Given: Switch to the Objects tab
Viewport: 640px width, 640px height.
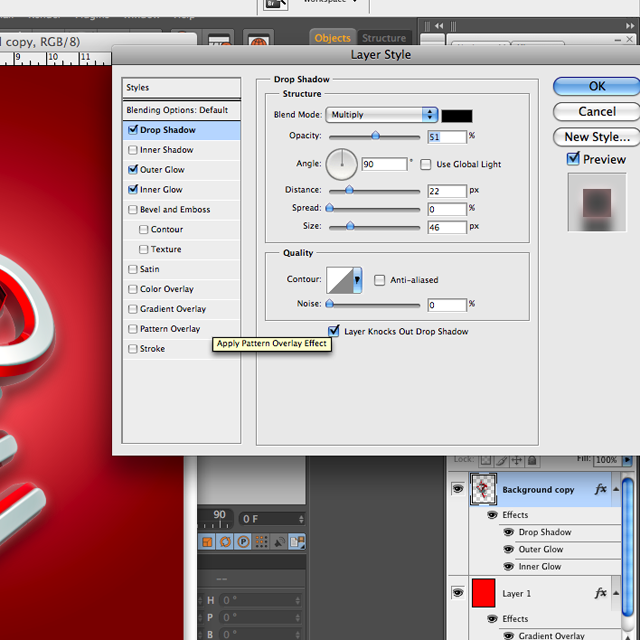Looking at the screenshot, I should [x=332, y=38].
